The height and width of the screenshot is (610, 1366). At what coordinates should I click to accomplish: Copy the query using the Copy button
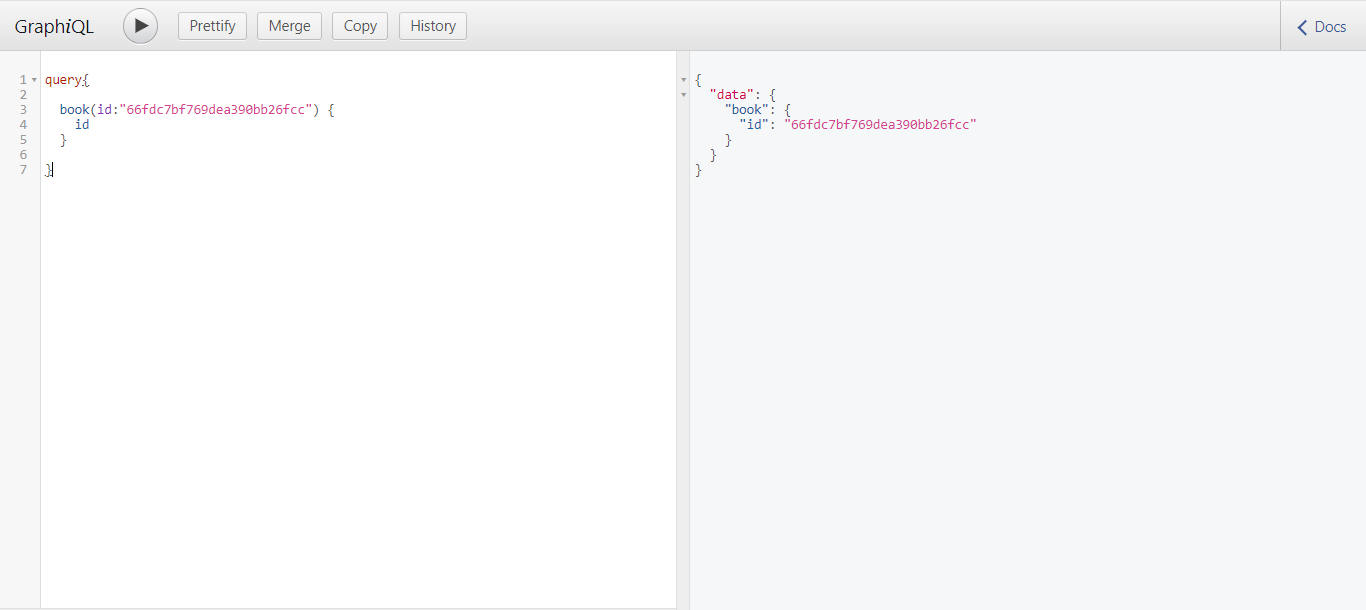click(359, 25)
